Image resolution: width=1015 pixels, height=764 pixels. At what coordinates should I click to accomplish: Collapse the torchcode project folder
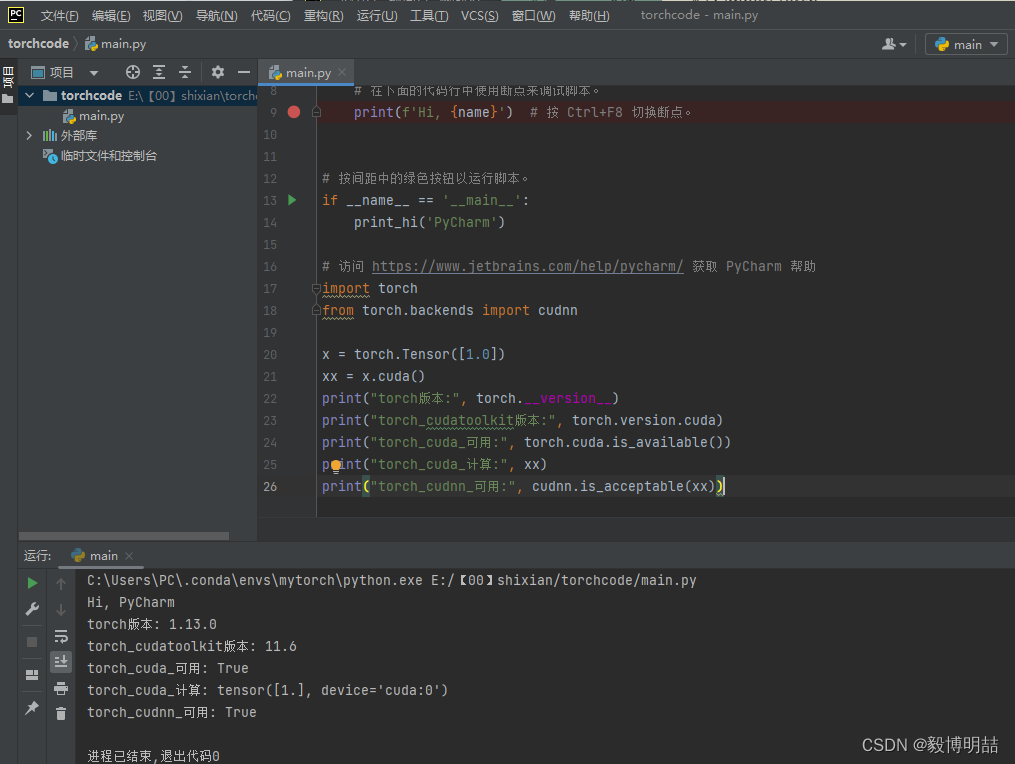pyautogui.click(x=29, y=95)
